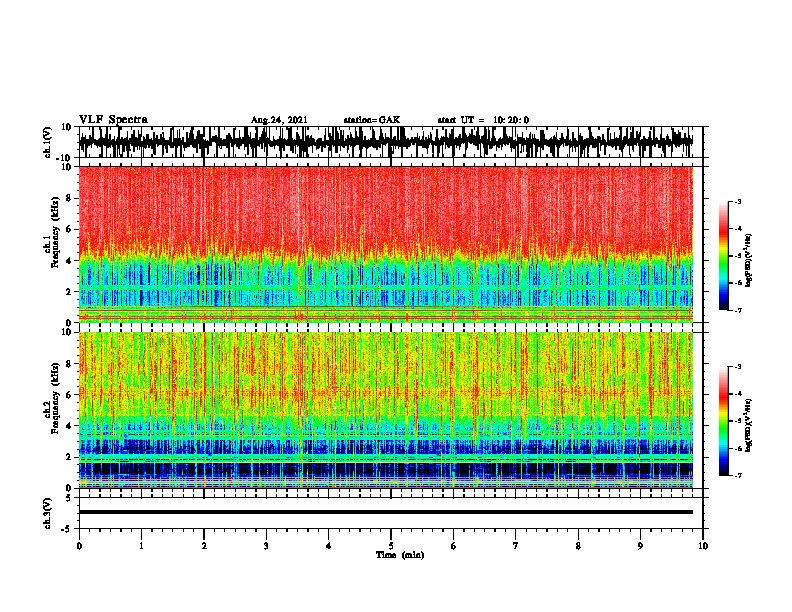Click the ch.2 frequency tick label "8"
Screen dimensions: 792x612
coord(69,364)
